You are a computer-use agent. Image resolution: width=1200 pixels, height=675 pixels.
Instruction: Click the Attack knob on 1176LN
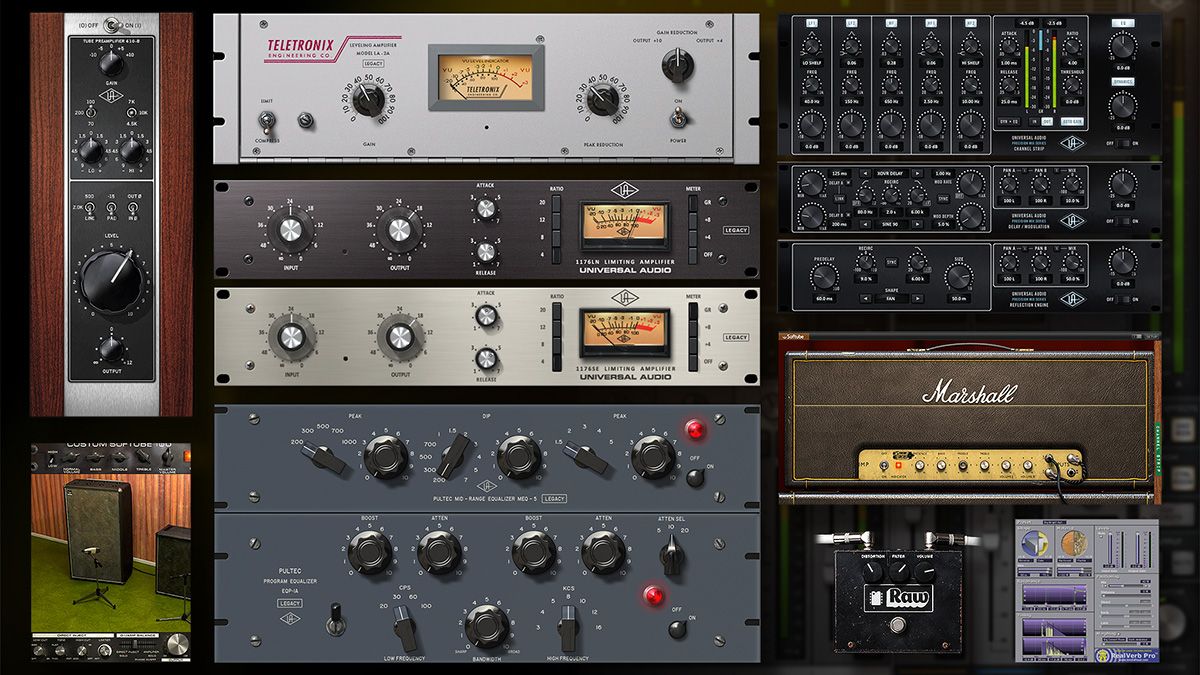click(486, 208)
